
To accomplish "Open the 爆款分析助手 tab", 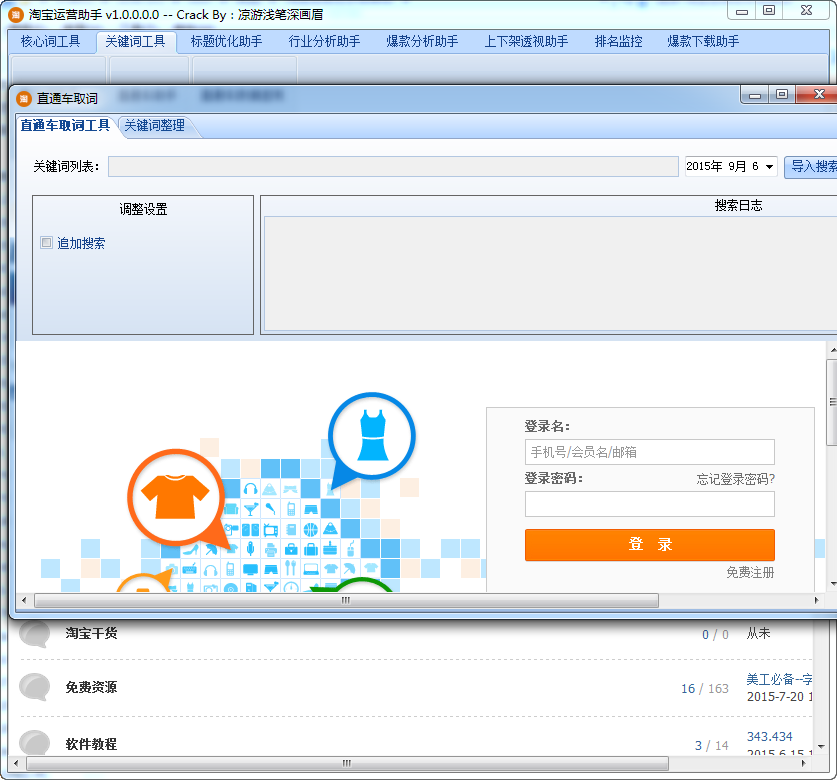I will pyautogui.click(x=422, y=41).
